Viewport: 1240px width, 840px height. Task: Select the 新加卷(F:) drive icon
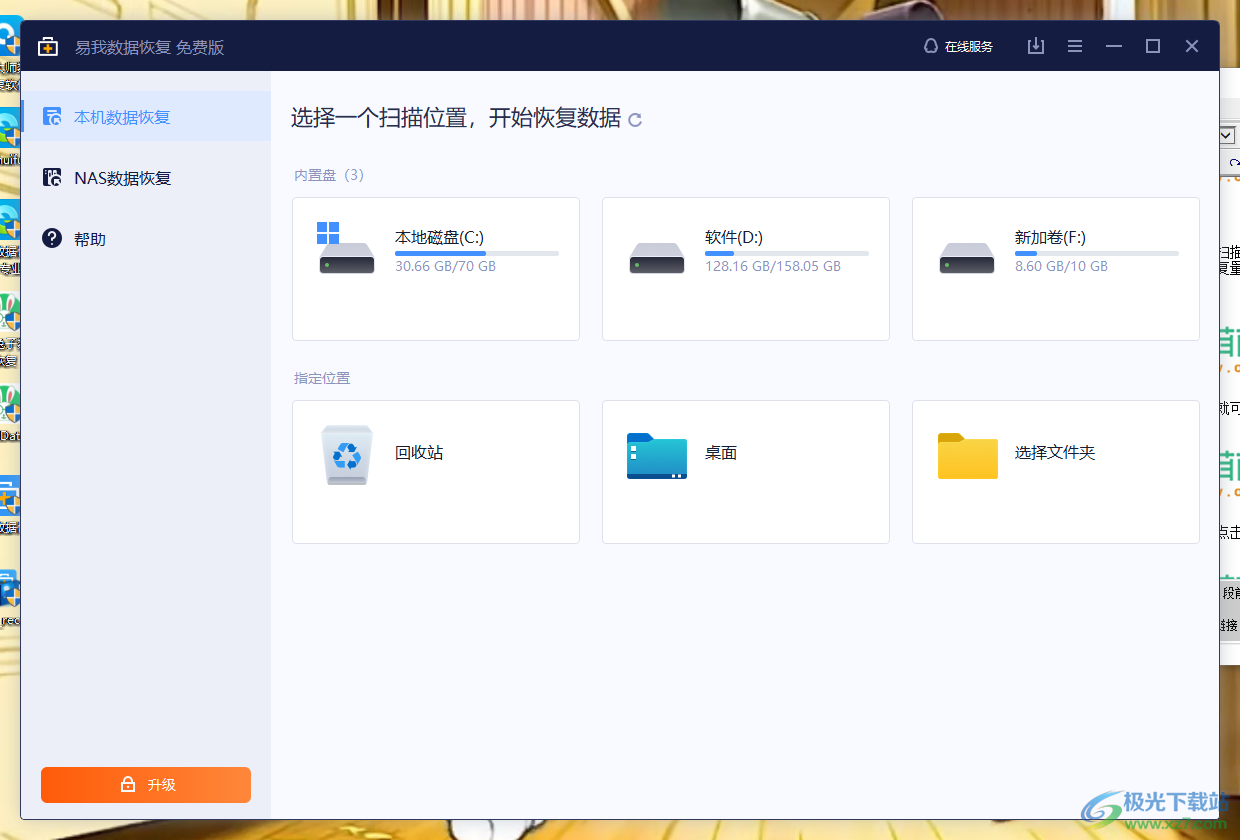pyautogui.click(x=967, y=258)
